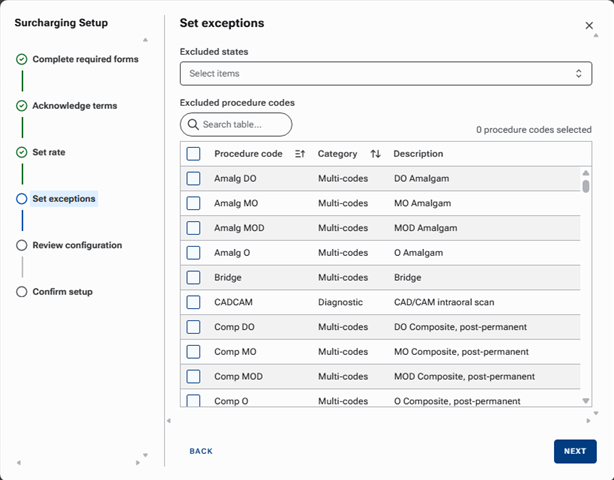The height and width of the screenshot is (480, 614).
Task: Click the sidebar scroll down arrow
Action: click(x=145, y=455)
